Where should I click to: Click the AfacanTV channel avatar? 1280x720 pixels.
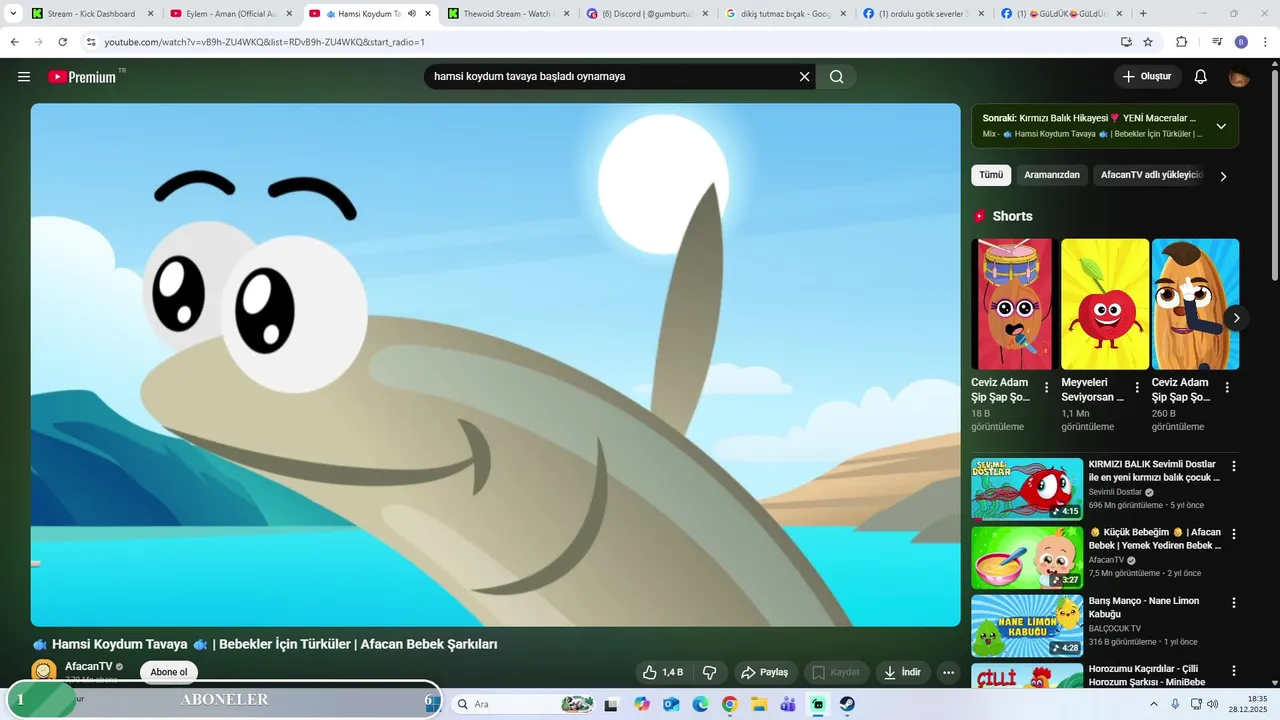44,671
